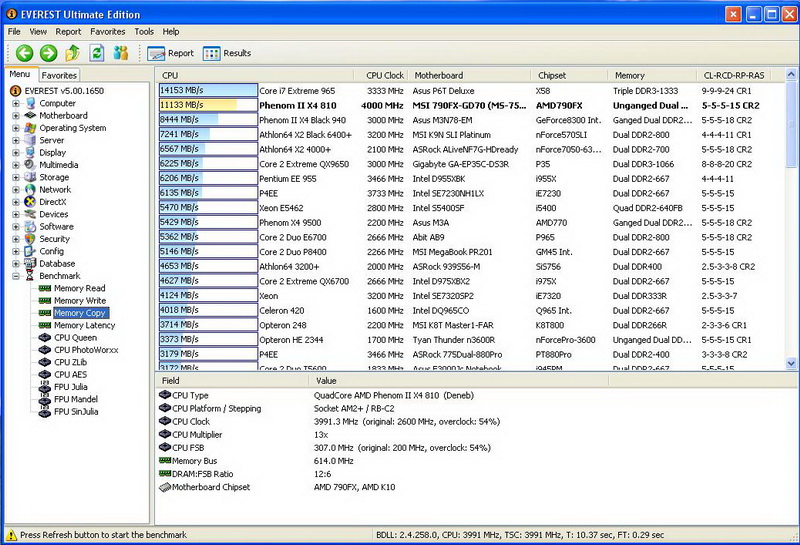800x545 pixels.
Task: Select the Storage drive icon
Action: point(31,177)
